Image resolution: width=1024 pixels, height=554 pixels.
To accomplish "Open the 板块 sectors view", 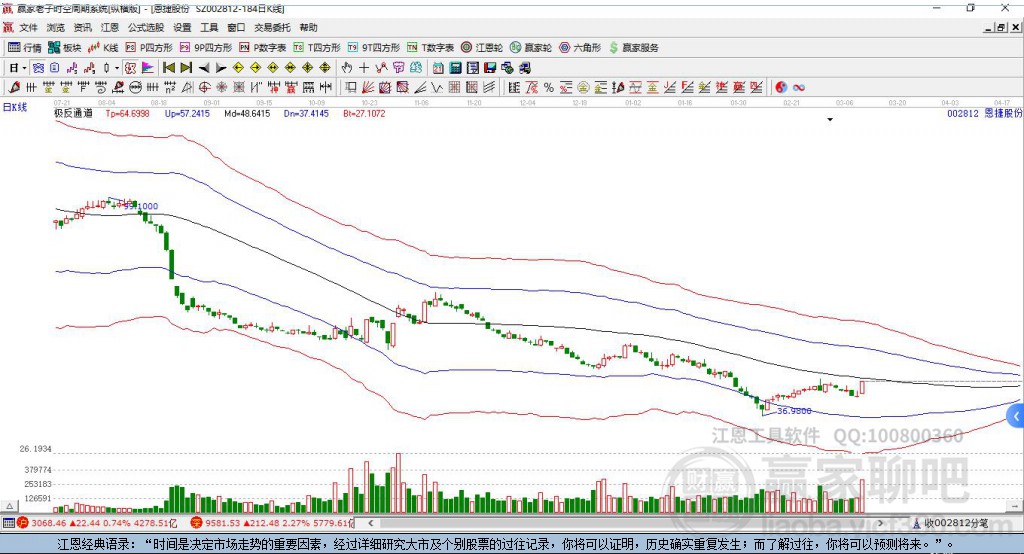I will pyautogui.click(x=65, y=48).
